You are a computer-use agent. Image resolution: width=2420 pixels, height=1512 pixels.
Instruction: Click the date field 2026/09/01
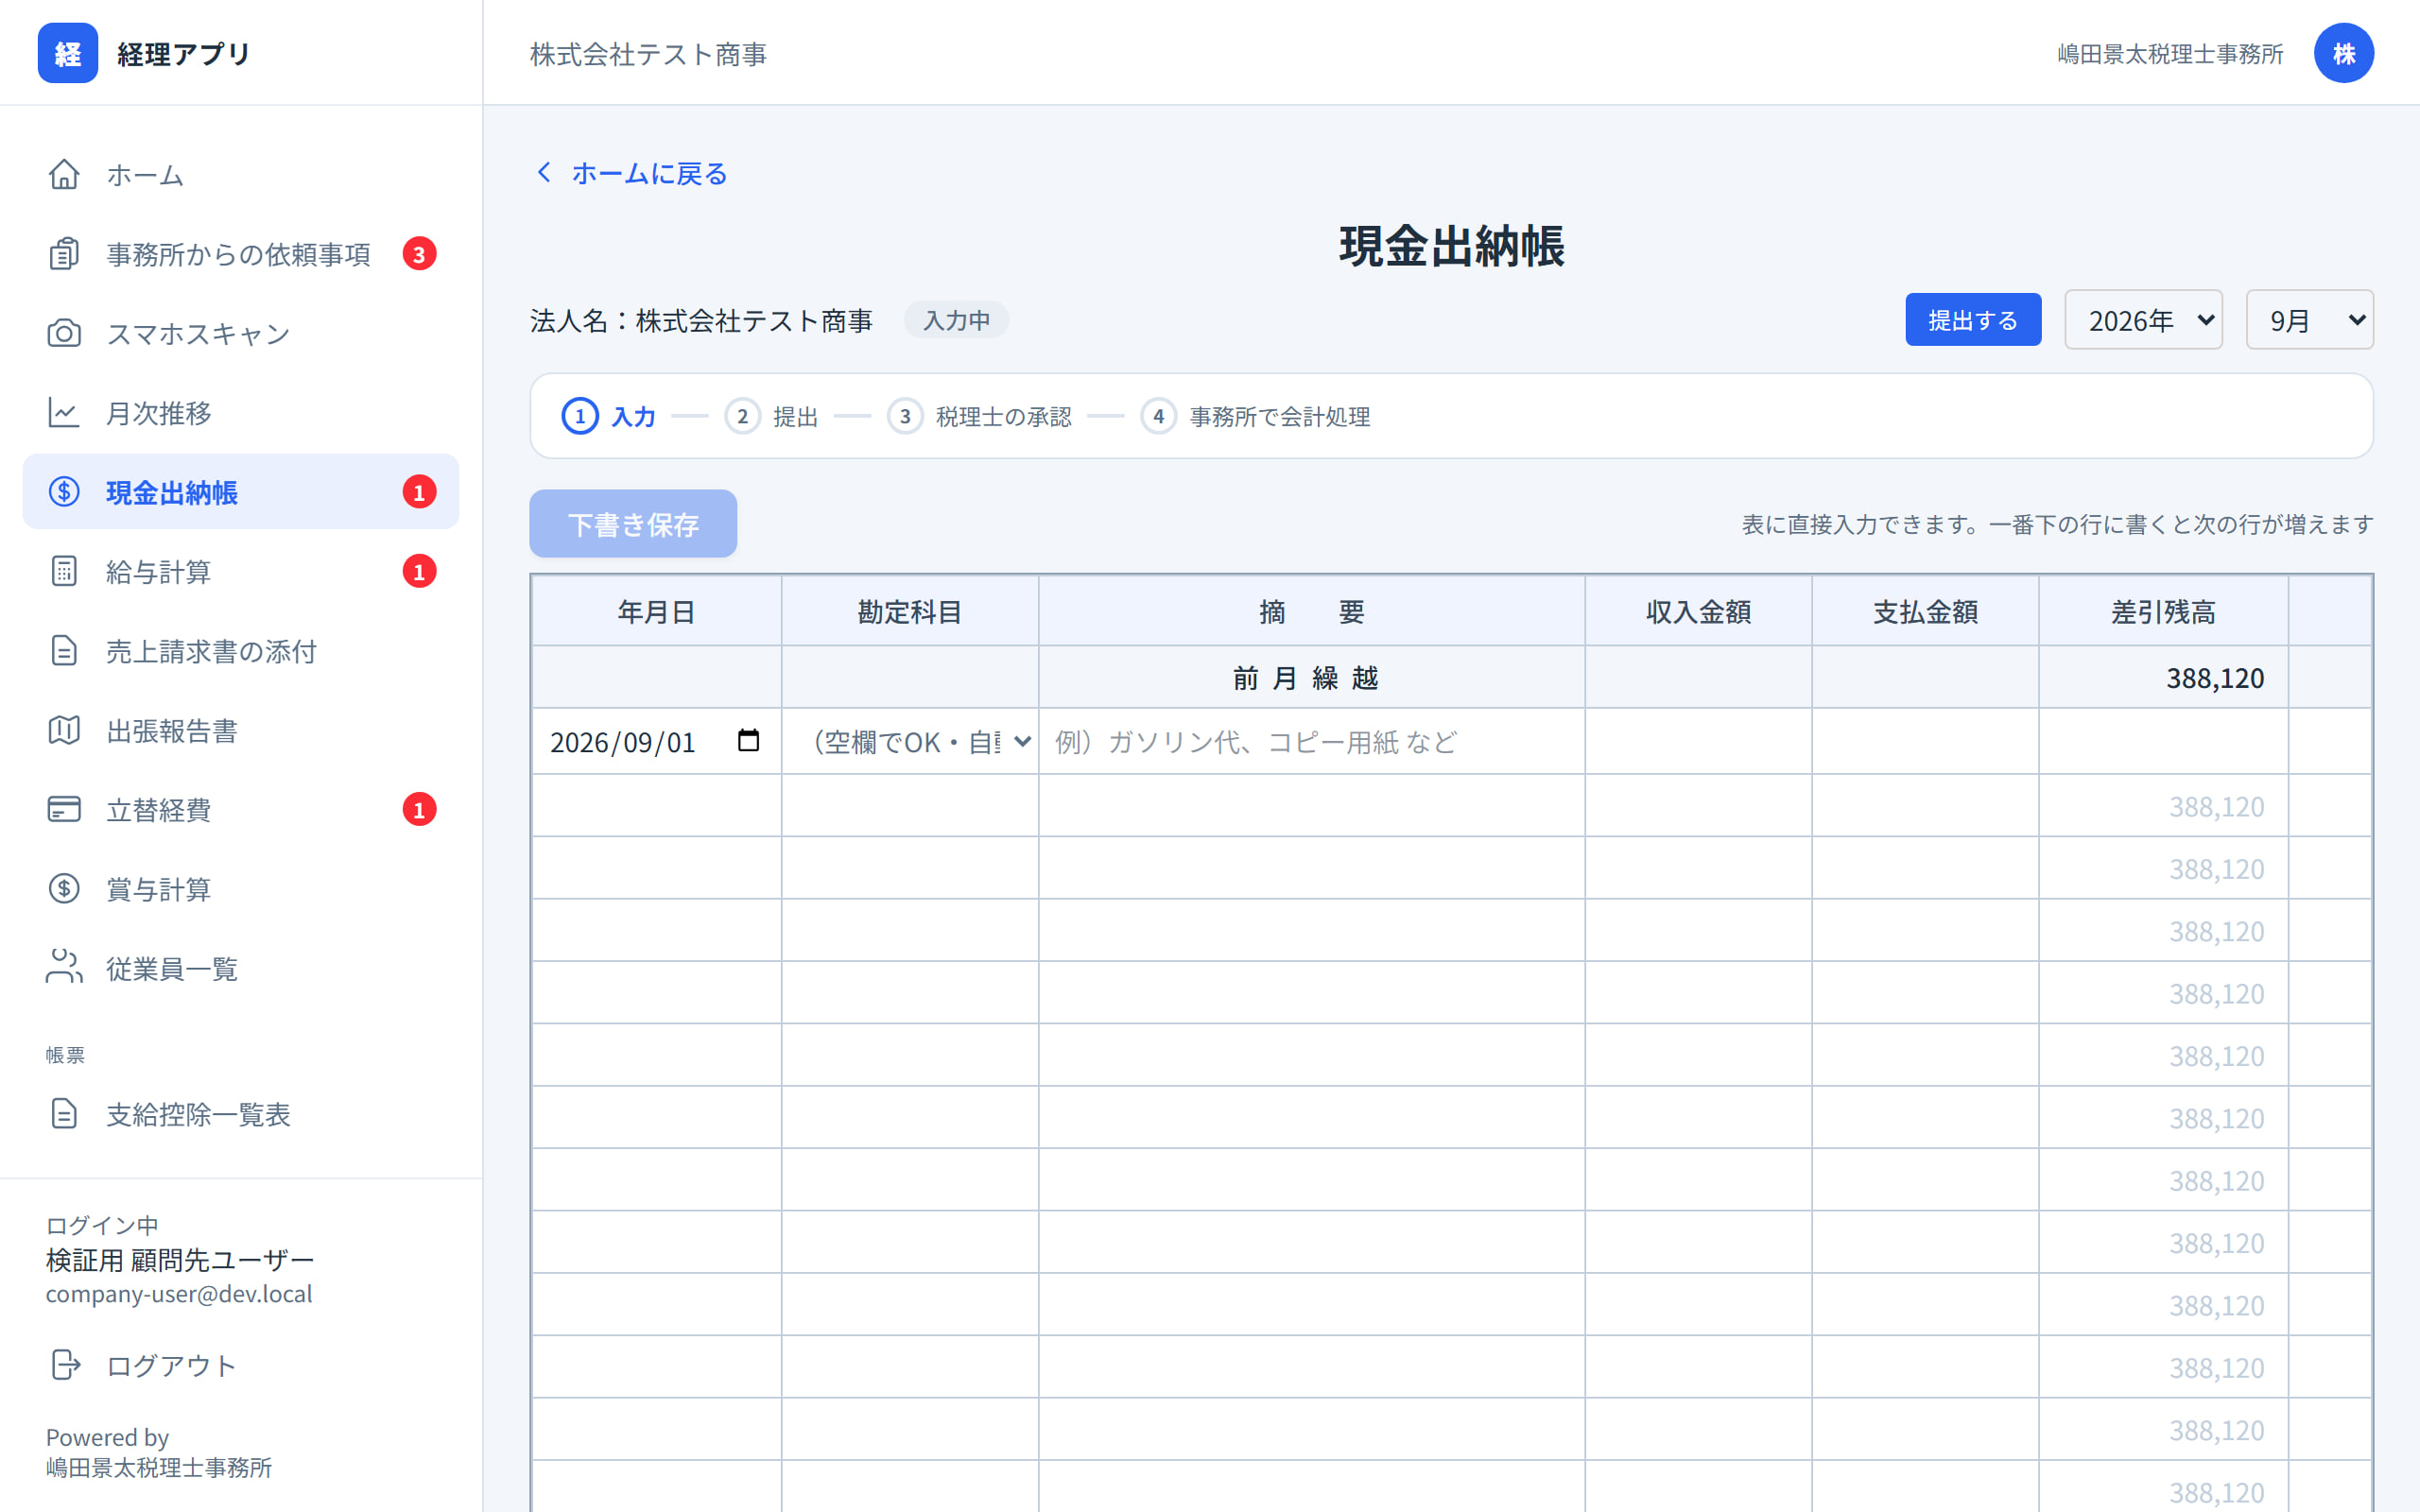point(656,742)
